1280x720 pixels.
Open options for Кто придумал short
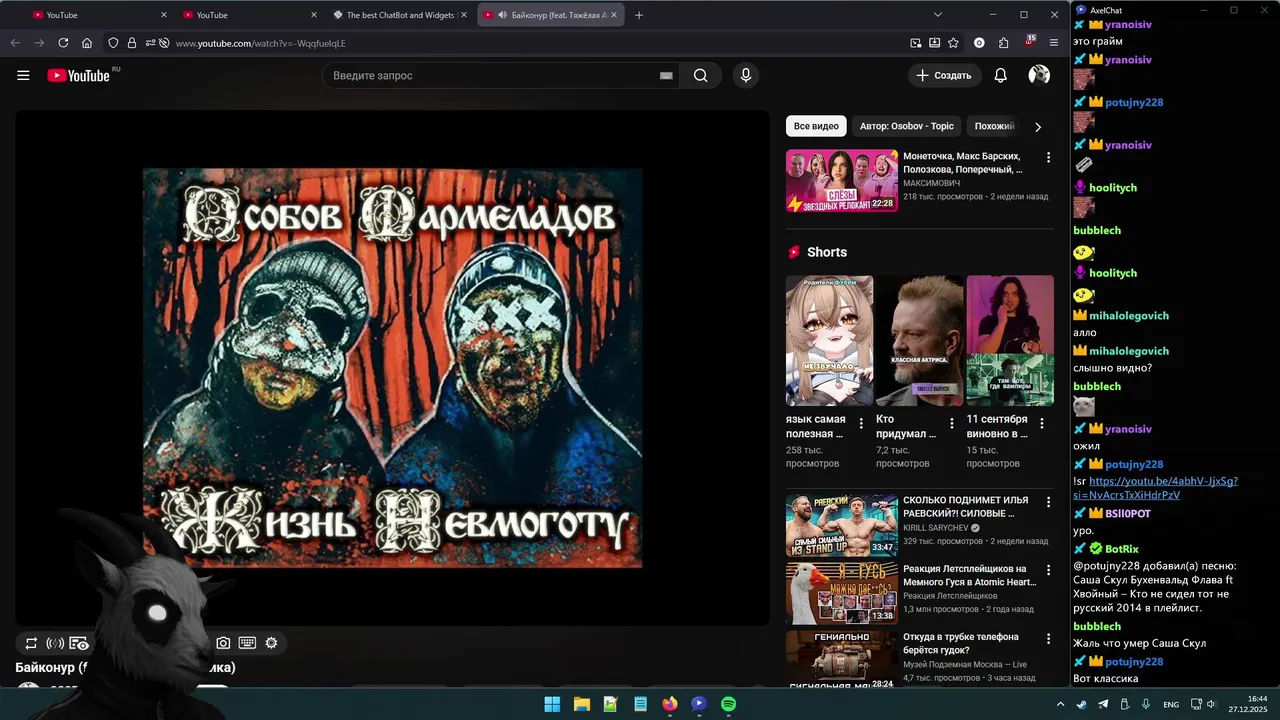coord(951,424)
